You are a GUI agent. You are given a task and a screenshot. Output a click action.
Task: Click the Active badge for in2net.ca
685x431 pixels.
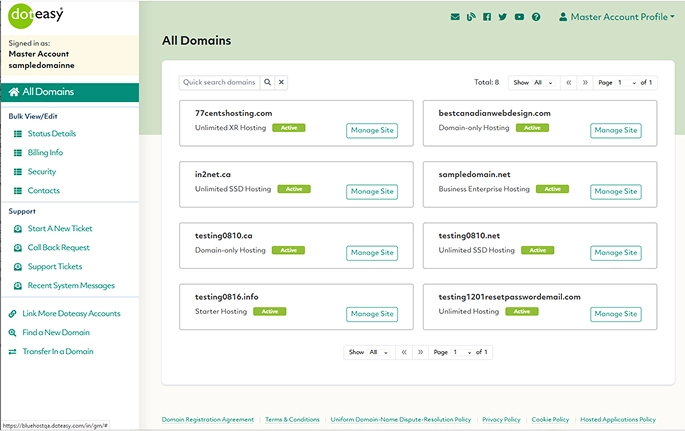pyautogui.click(x=294, y=189)
